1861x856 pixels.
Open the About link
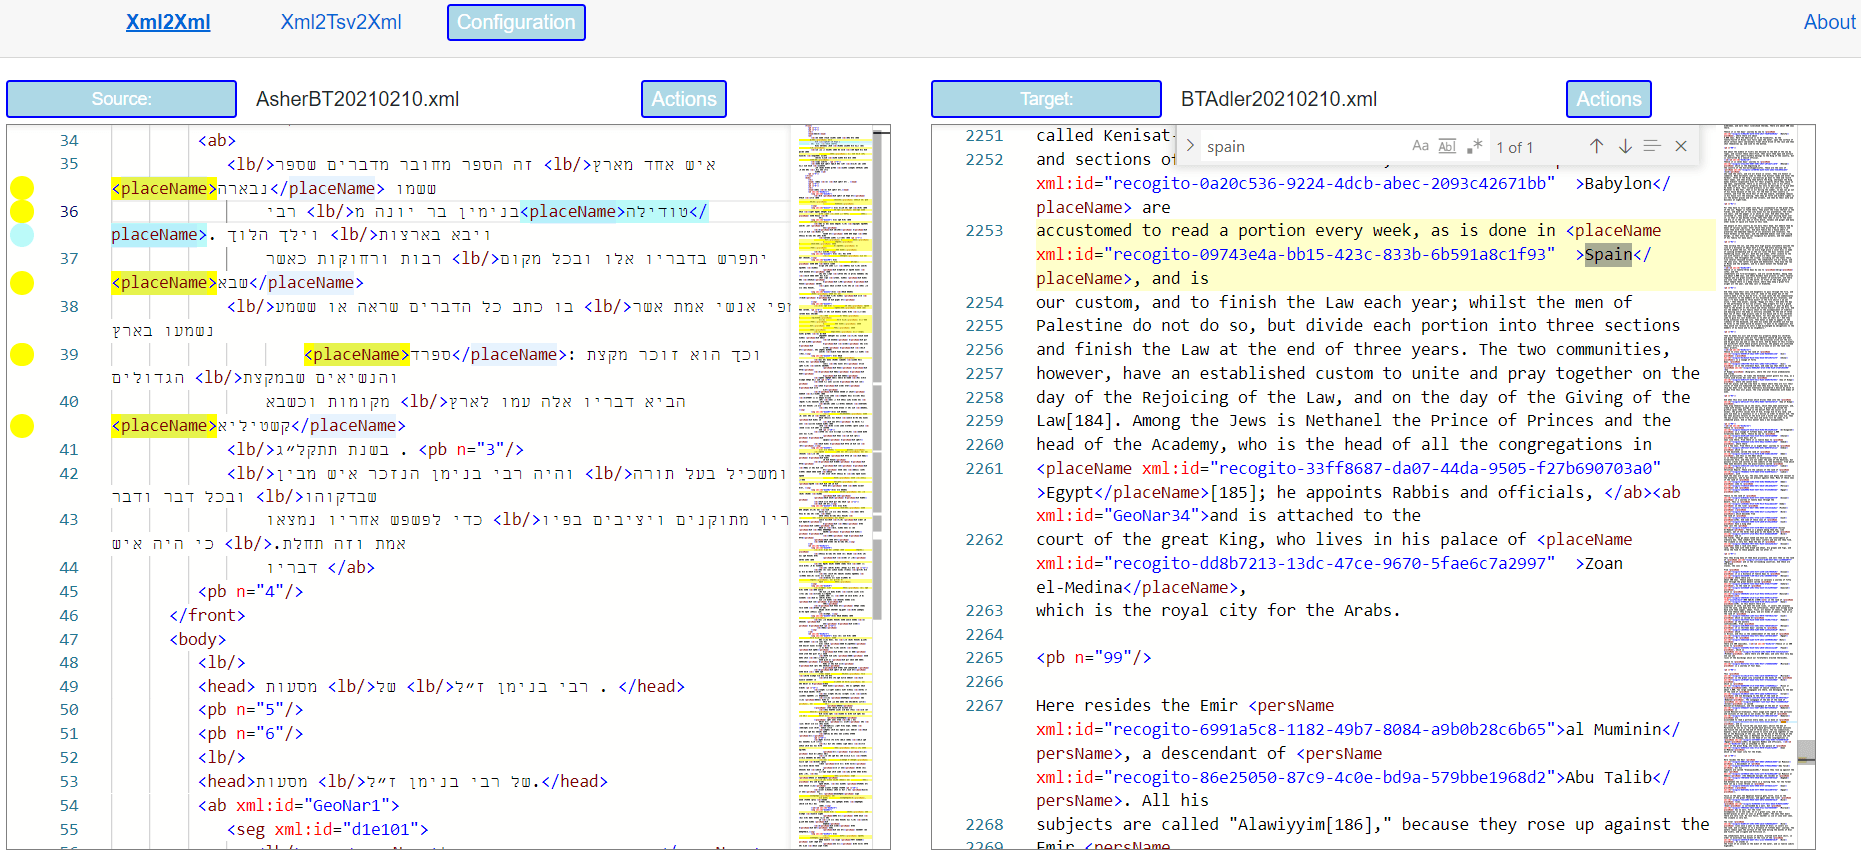click(1829, 22)
